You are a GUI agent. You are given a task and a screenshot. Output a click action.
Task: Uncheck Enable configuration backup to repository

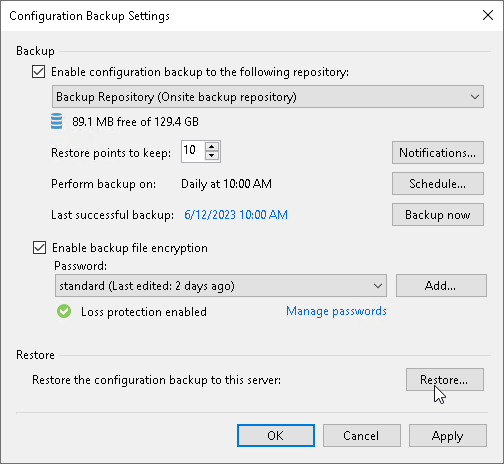39,72
